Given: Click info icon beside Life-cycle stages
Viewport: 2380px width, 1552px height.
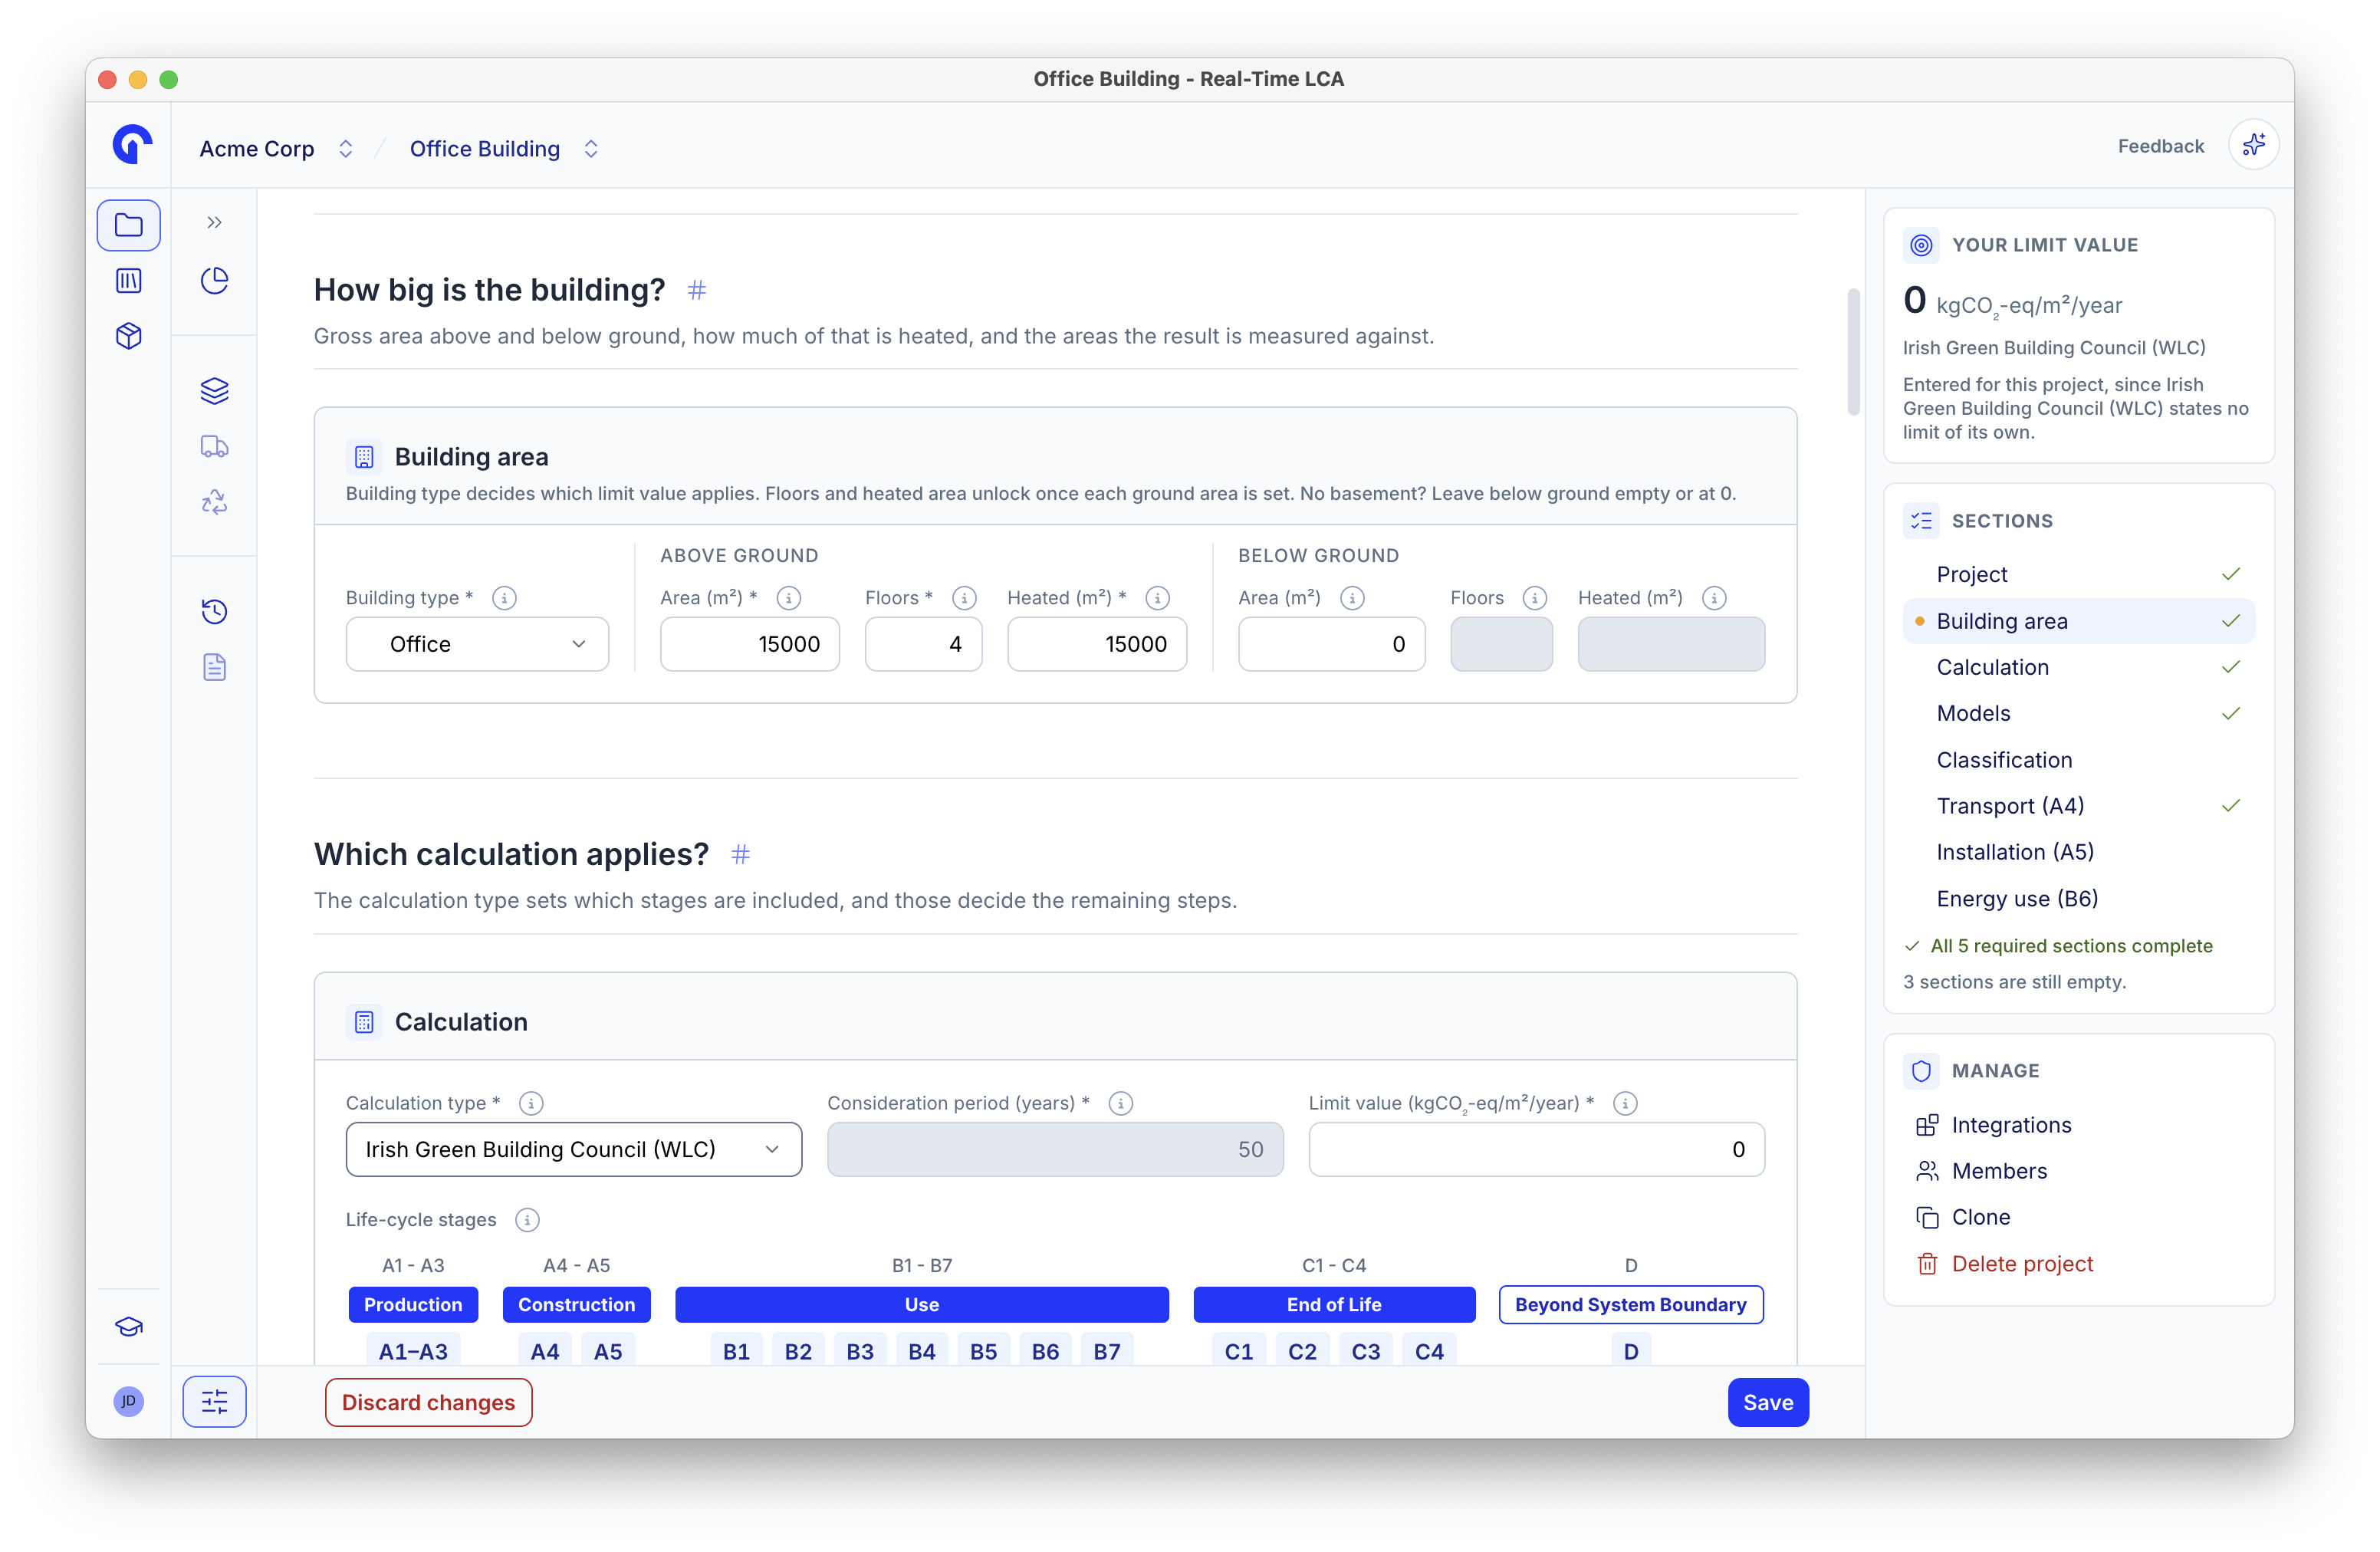Looking at the screenshot, I should tap(526, 1220).
